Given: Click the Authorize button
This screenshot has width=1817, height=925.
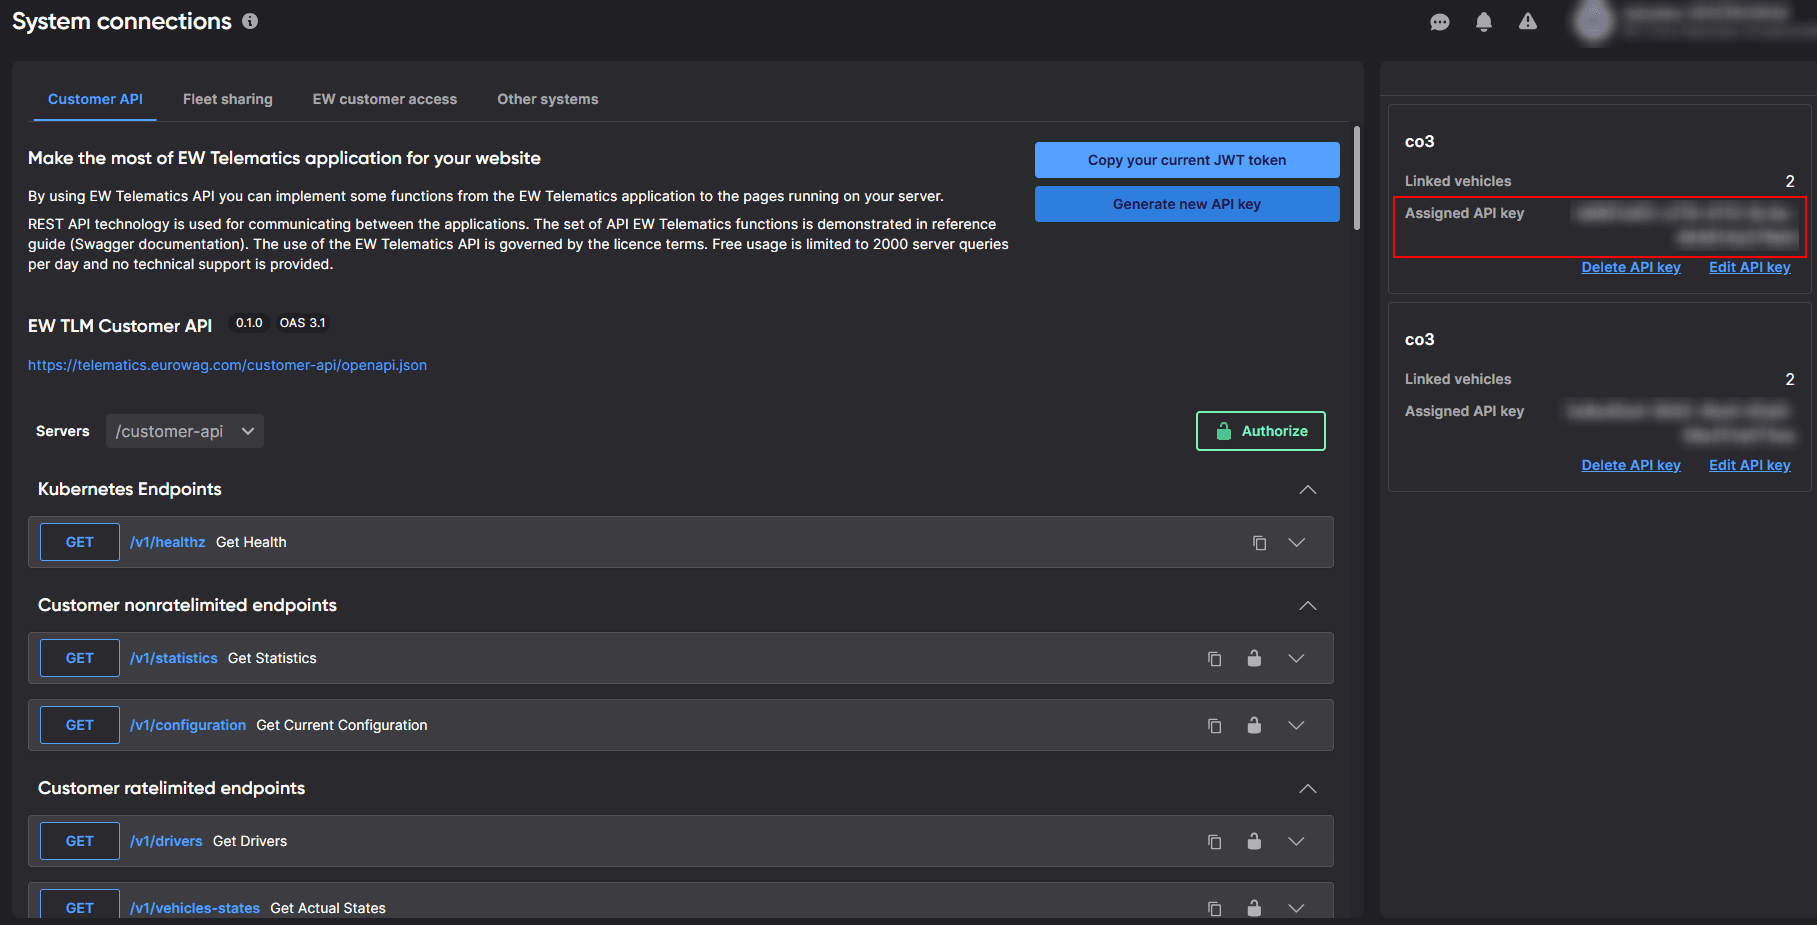Looking at the screenshot, I should click(x=1261, y=431).
